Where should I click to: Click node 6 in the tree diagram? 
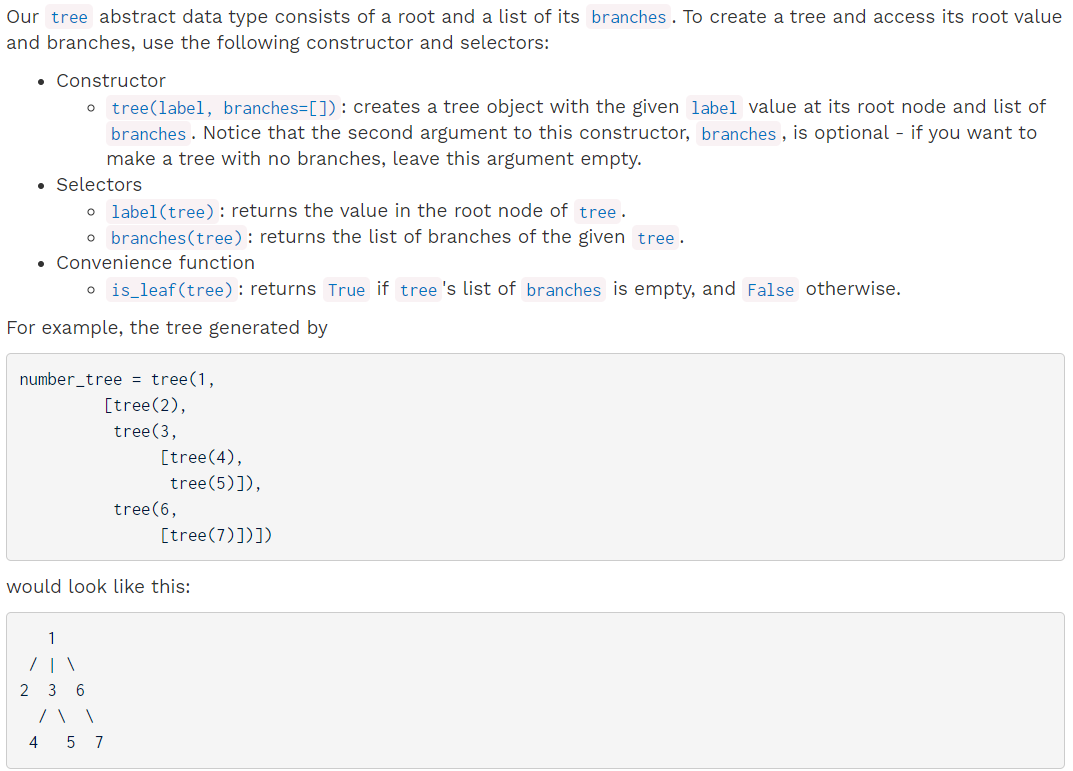click(x=80, y=690)
